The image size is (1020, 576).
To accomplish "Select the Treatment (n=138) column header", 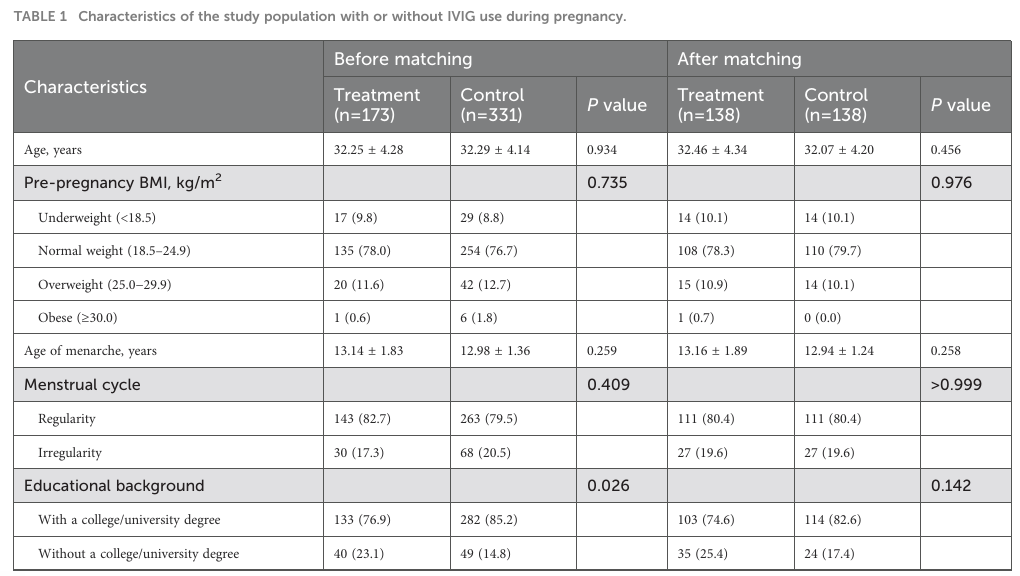I will [720, 104].
